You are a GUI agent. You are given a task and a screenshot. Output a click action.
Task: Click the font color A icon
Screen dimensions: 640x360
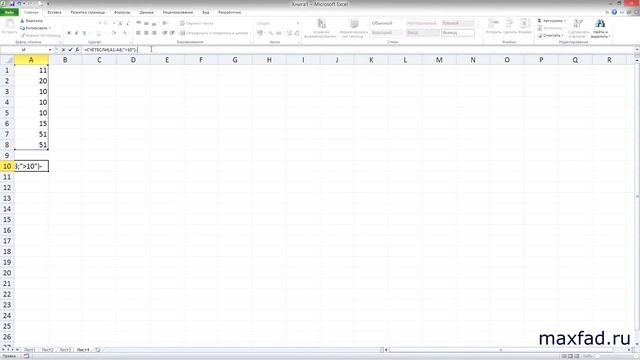pyautogui.click(x=124, y=33)
